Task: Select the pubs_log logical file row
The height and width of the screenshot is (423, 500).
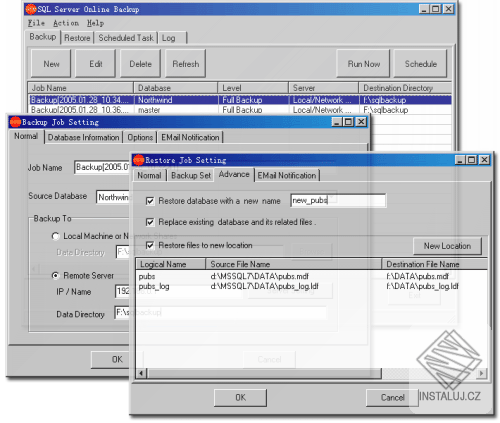Action: [312, 286]
